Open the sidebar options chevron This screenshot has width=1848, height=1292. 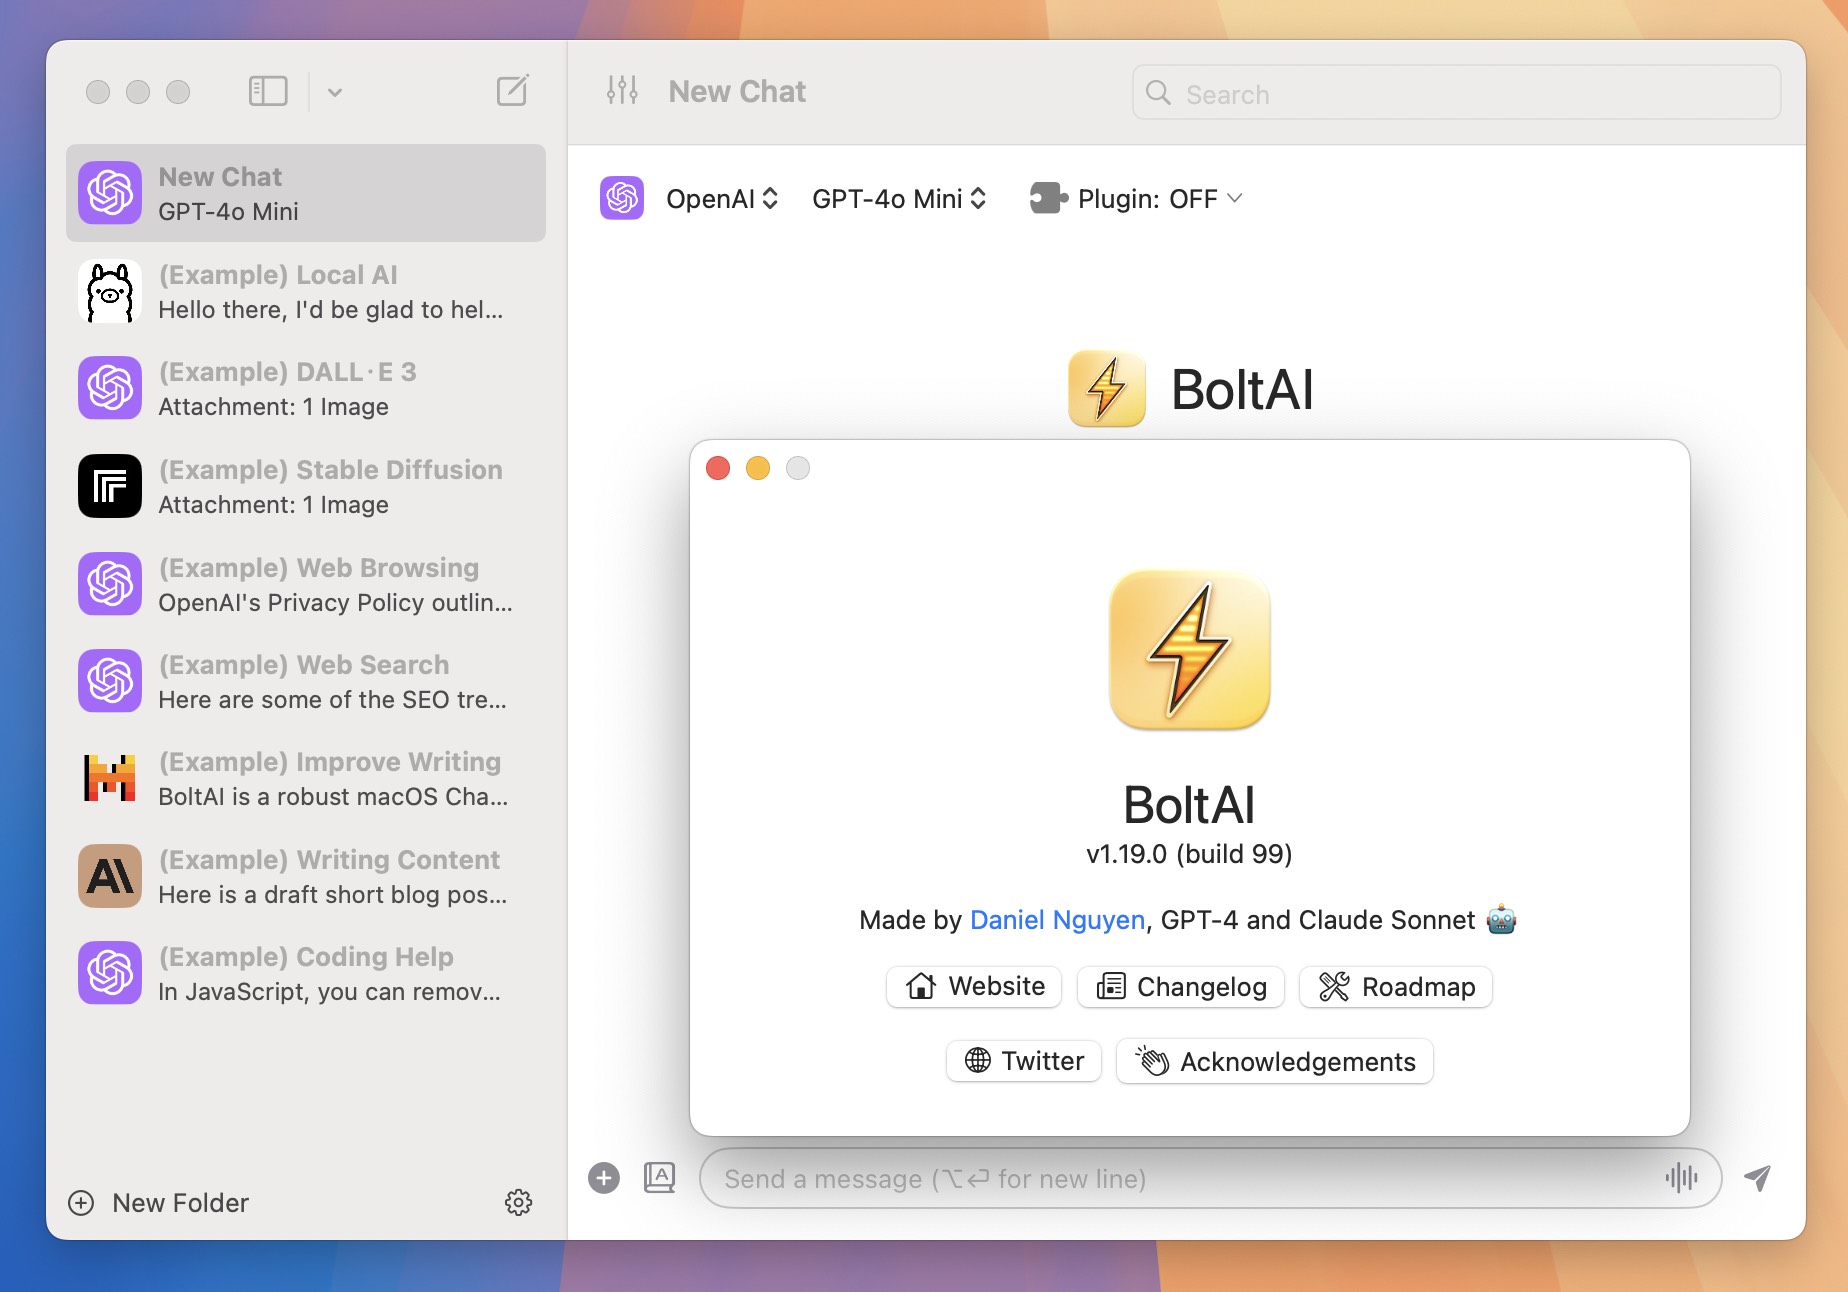tap(335, 92)
